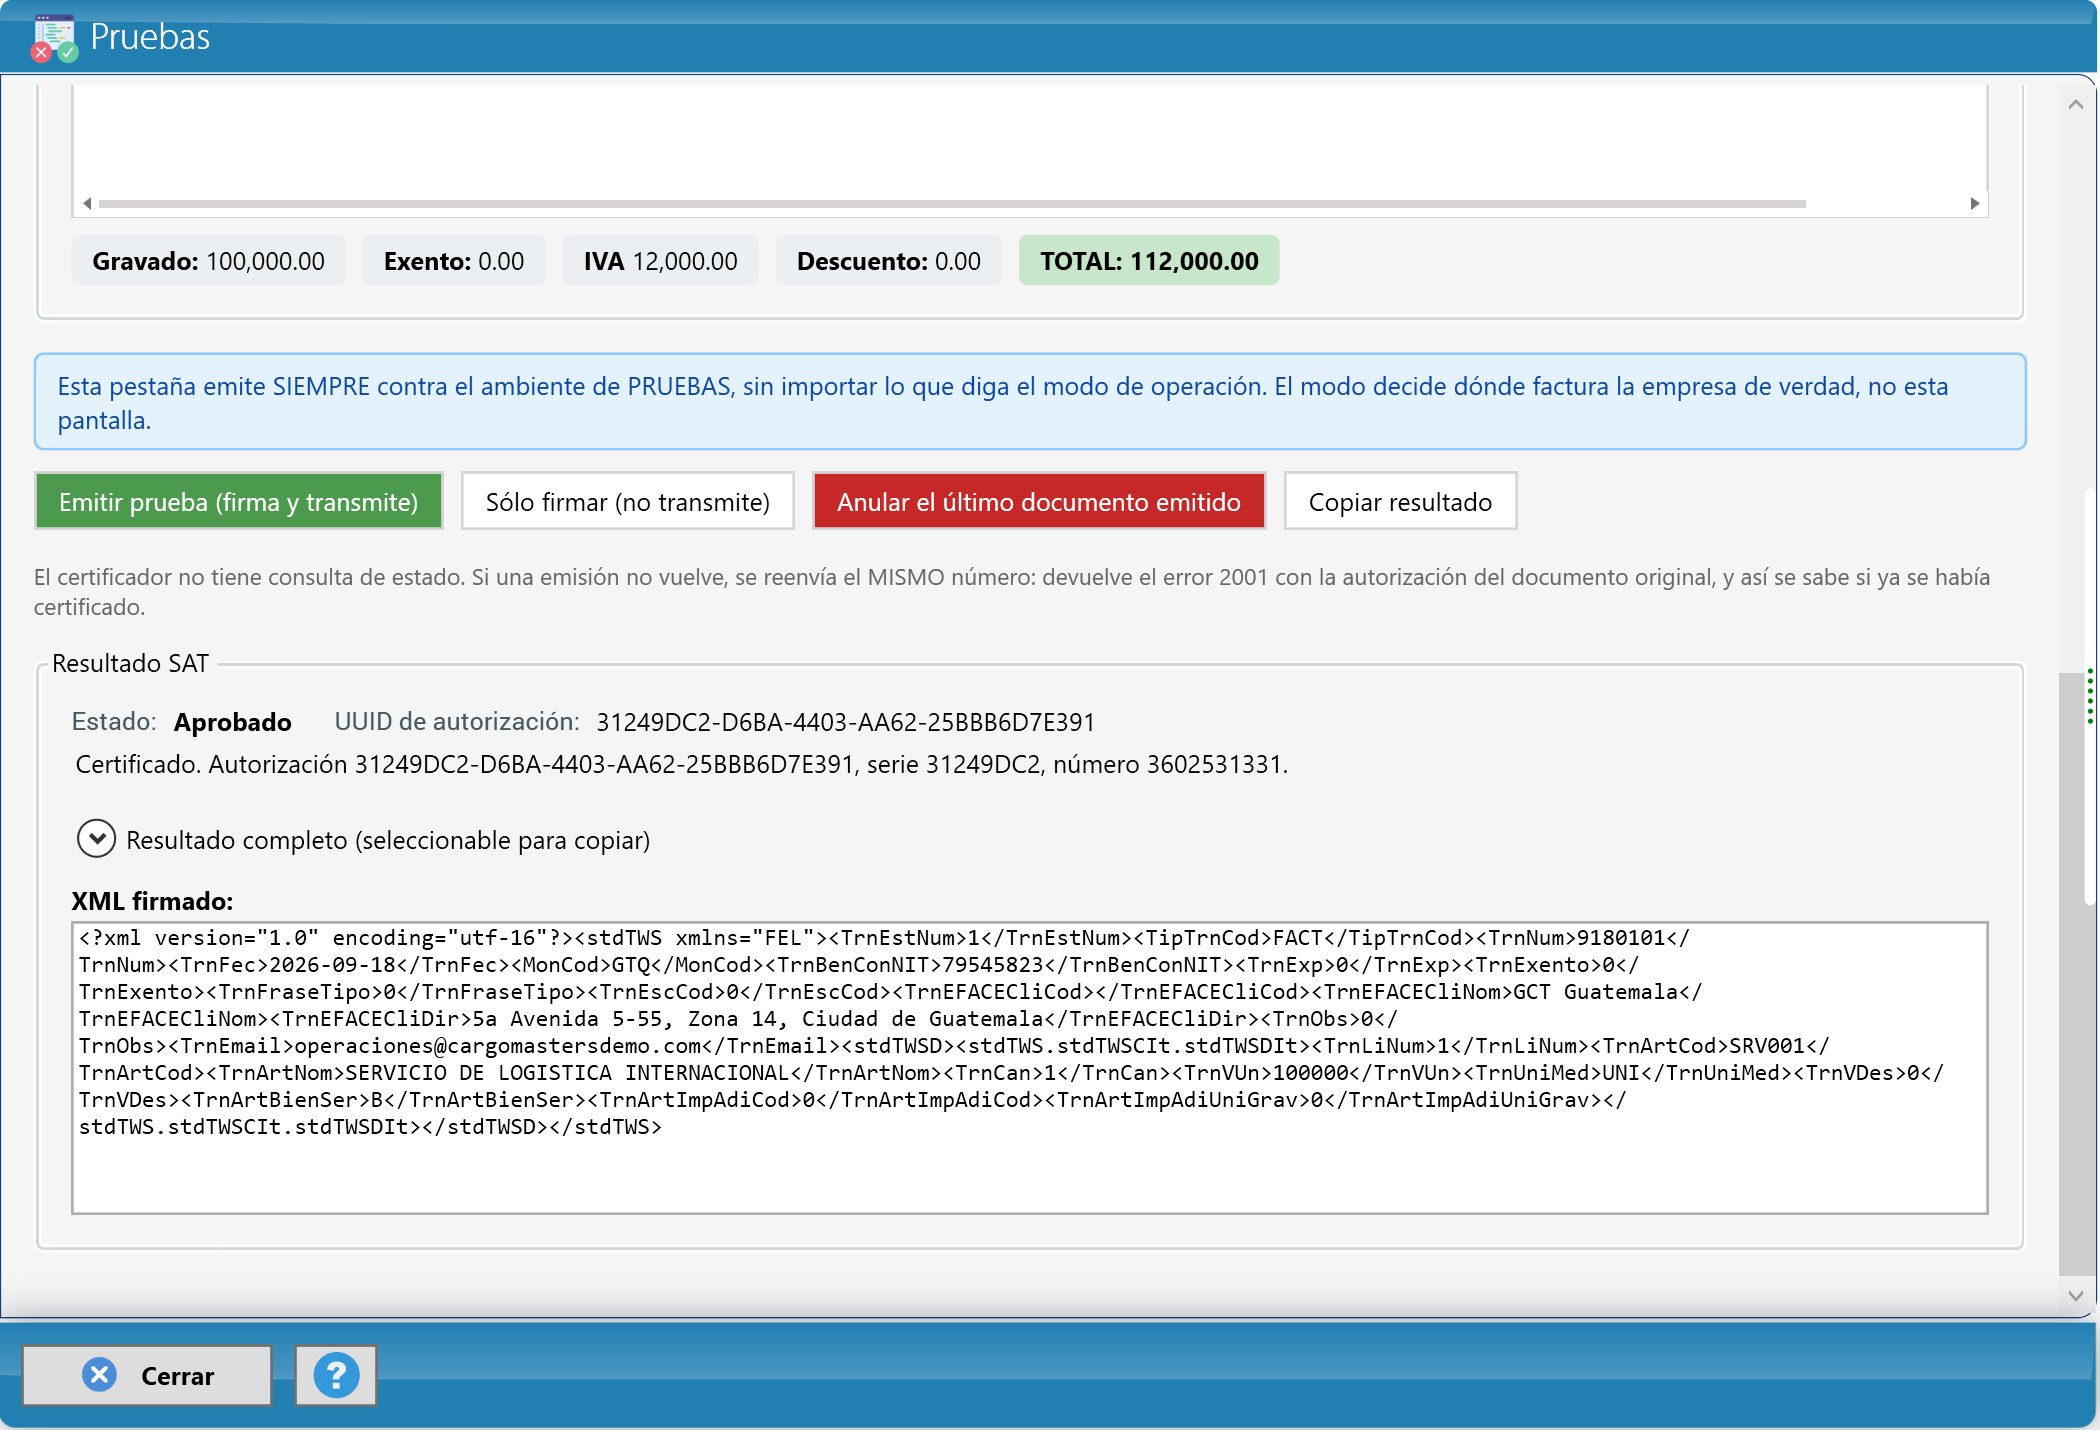The height and width of the screenshot is (1430, 2100).
Task: Emit test with Emitir prueba button
Action: click(x=239, y=501)
